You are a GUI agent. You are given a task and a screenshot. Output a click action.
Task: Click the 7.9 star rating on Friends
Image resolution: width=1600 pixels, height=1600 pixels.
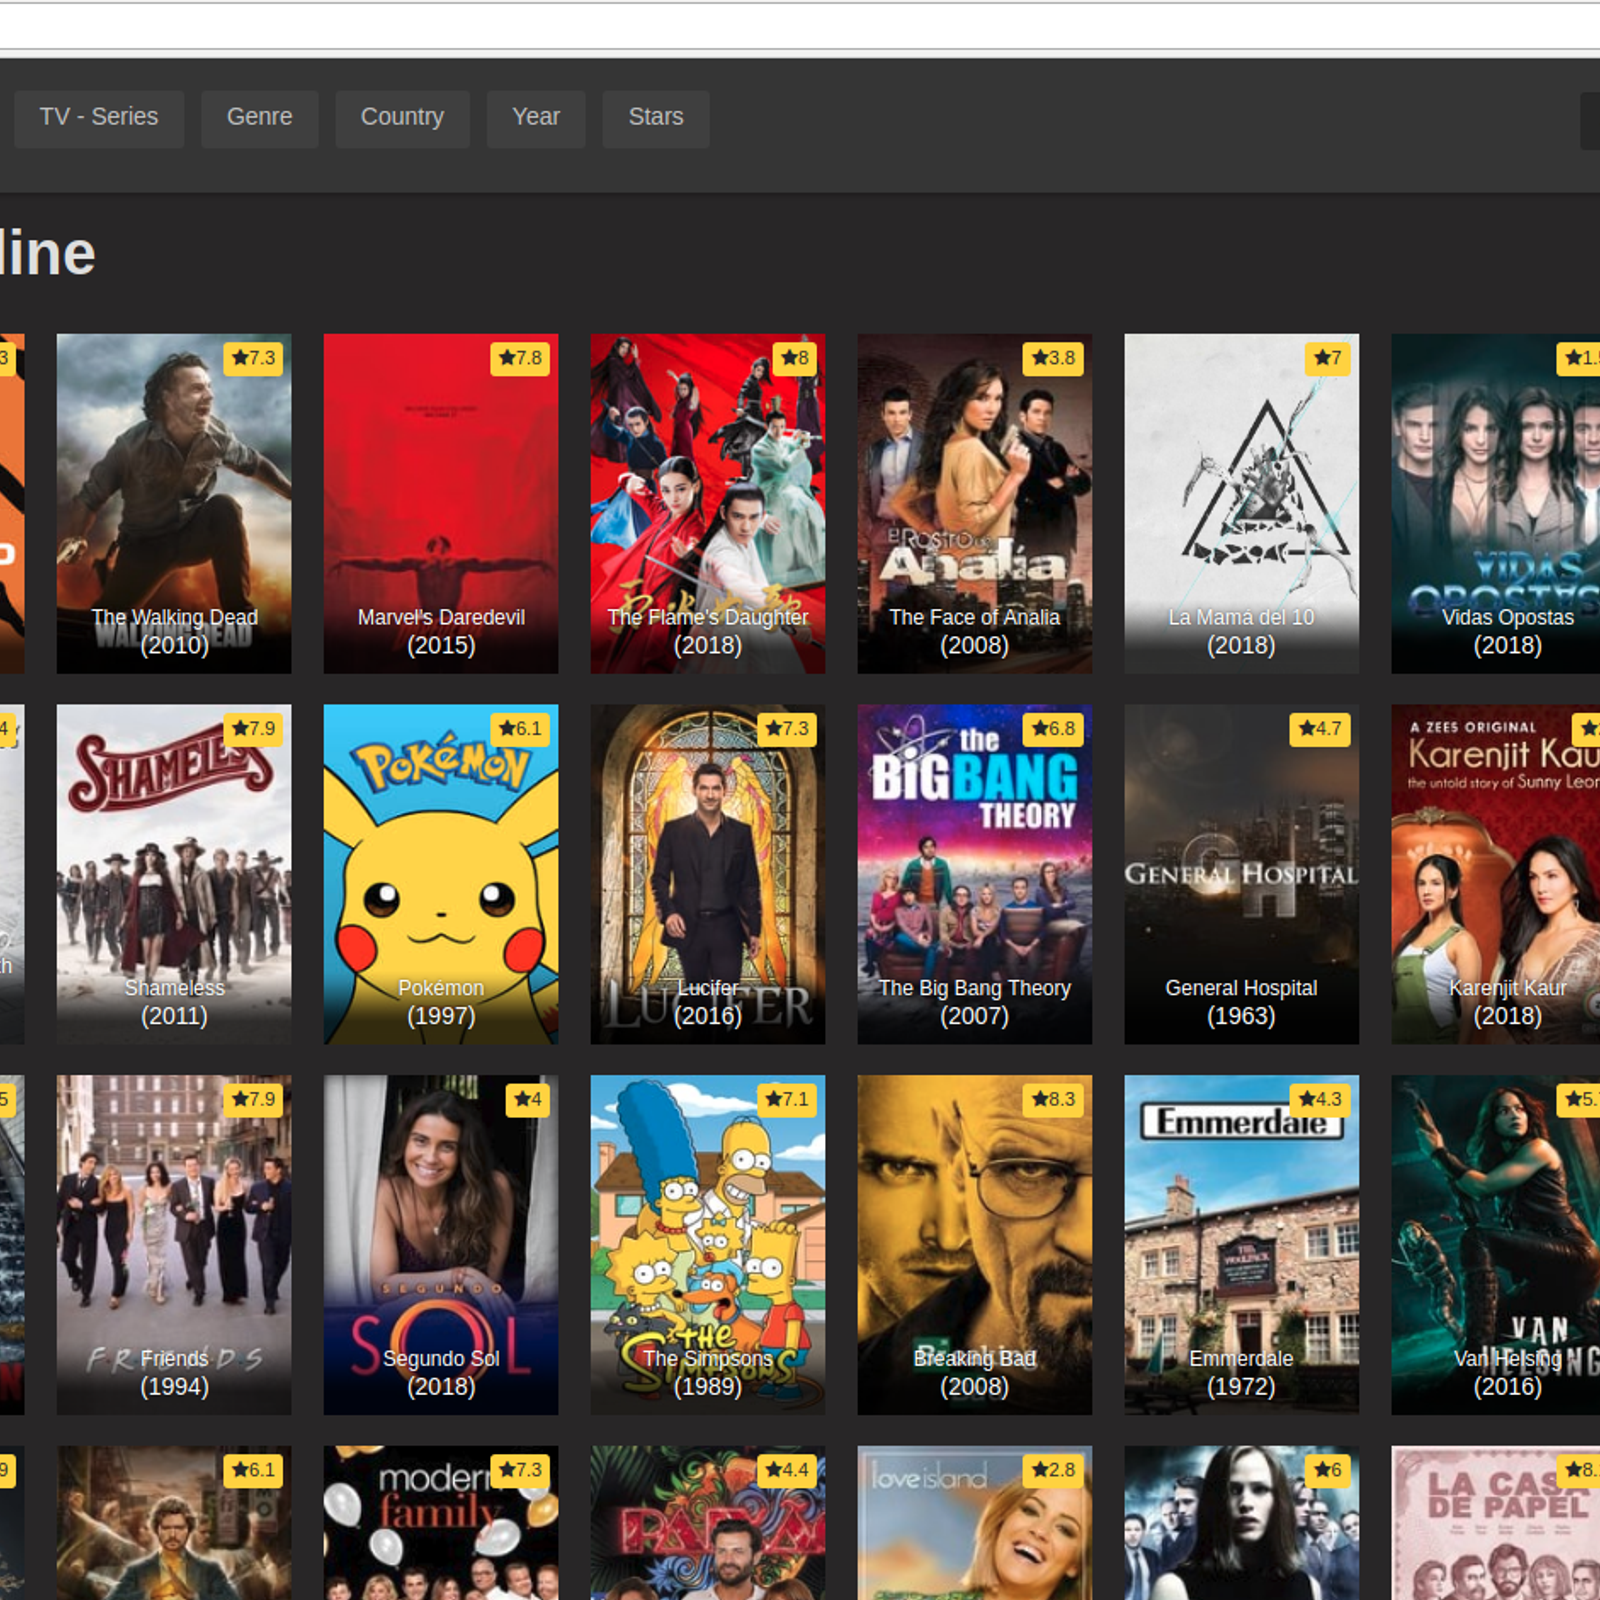pos(253,1100)
